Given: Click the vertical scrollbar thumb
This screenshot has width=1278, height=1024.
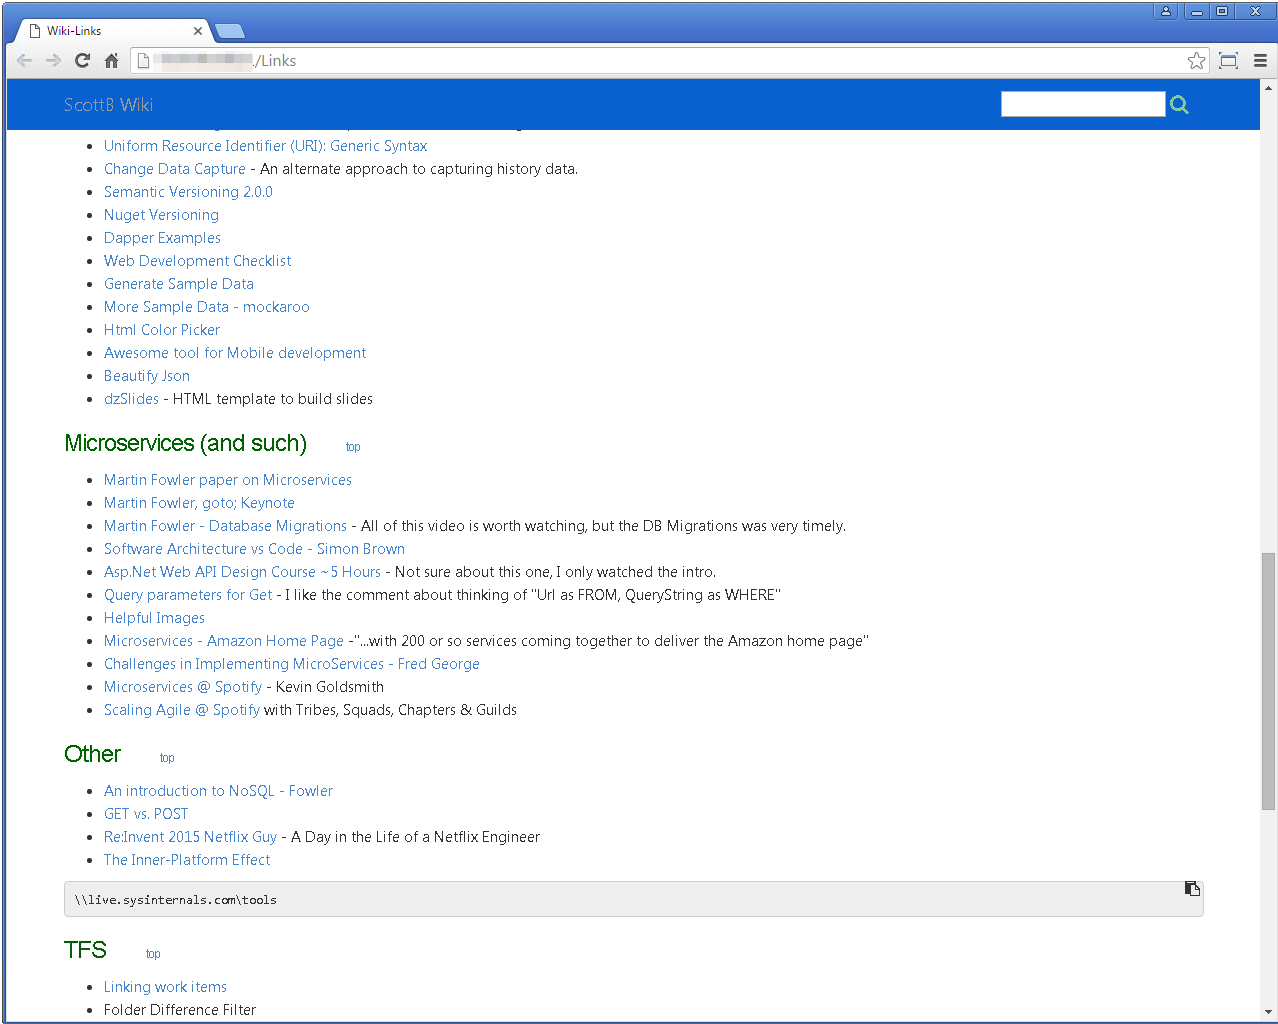Looking at the screenshot, I should pyautogui.click(x=1268, y=680).
